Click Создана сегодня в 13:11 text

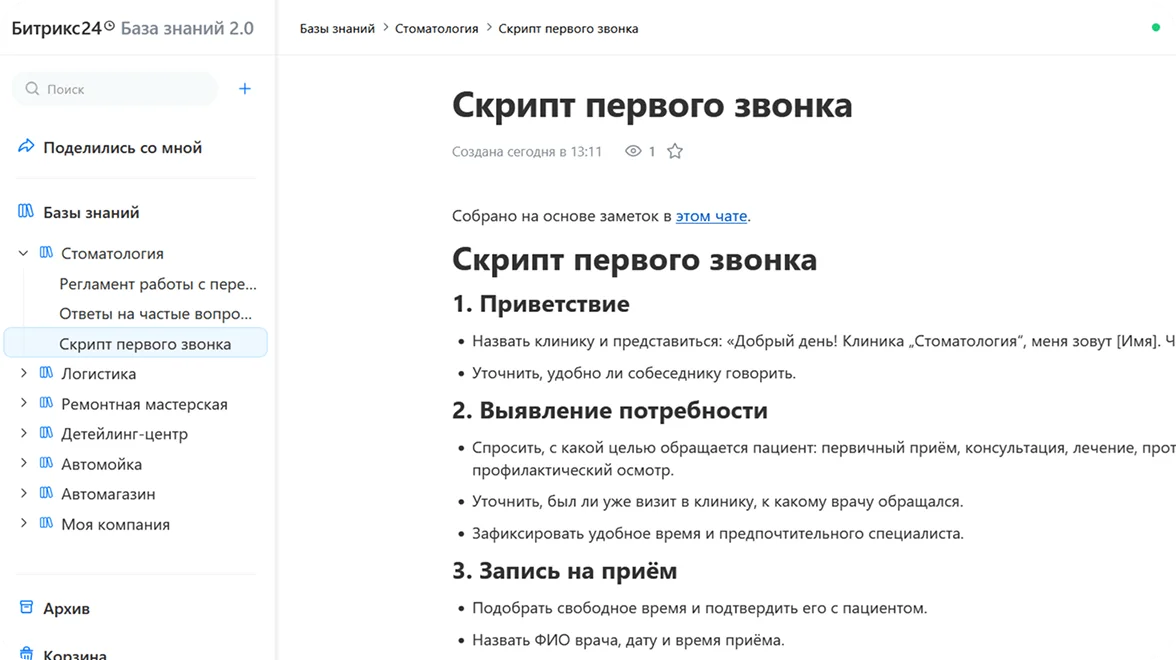click(526, 152)
